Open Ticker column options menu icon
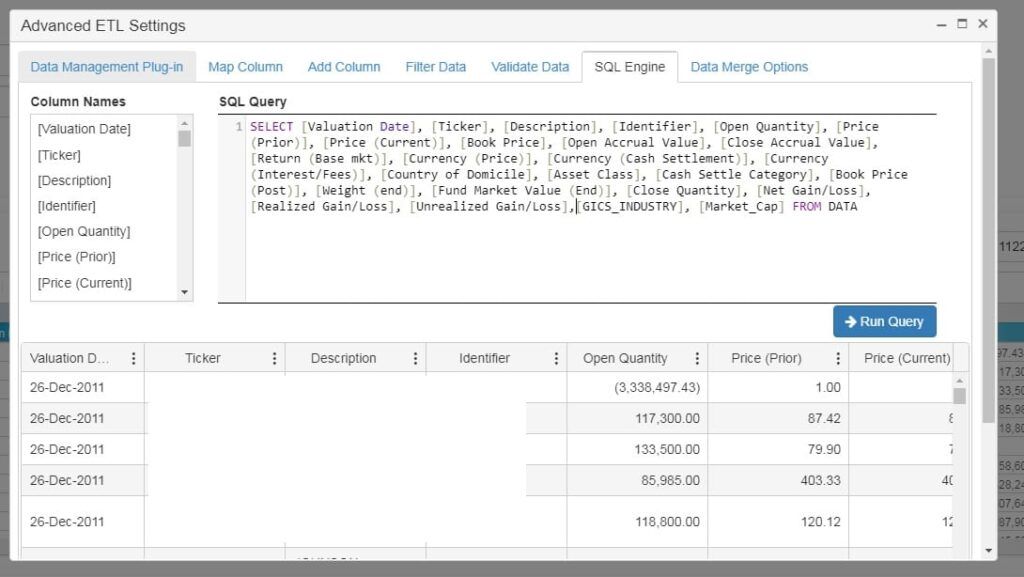The image size is (1024, 577). pyautogui.click(x=274, y=358)
